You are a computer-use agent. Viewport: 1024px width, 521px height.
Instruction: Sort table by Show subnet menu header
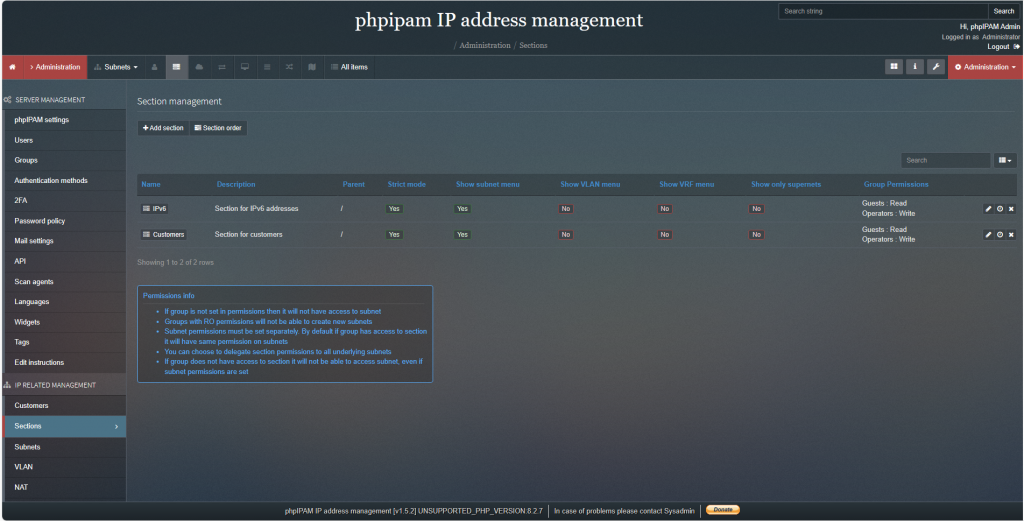coord(488,185)
